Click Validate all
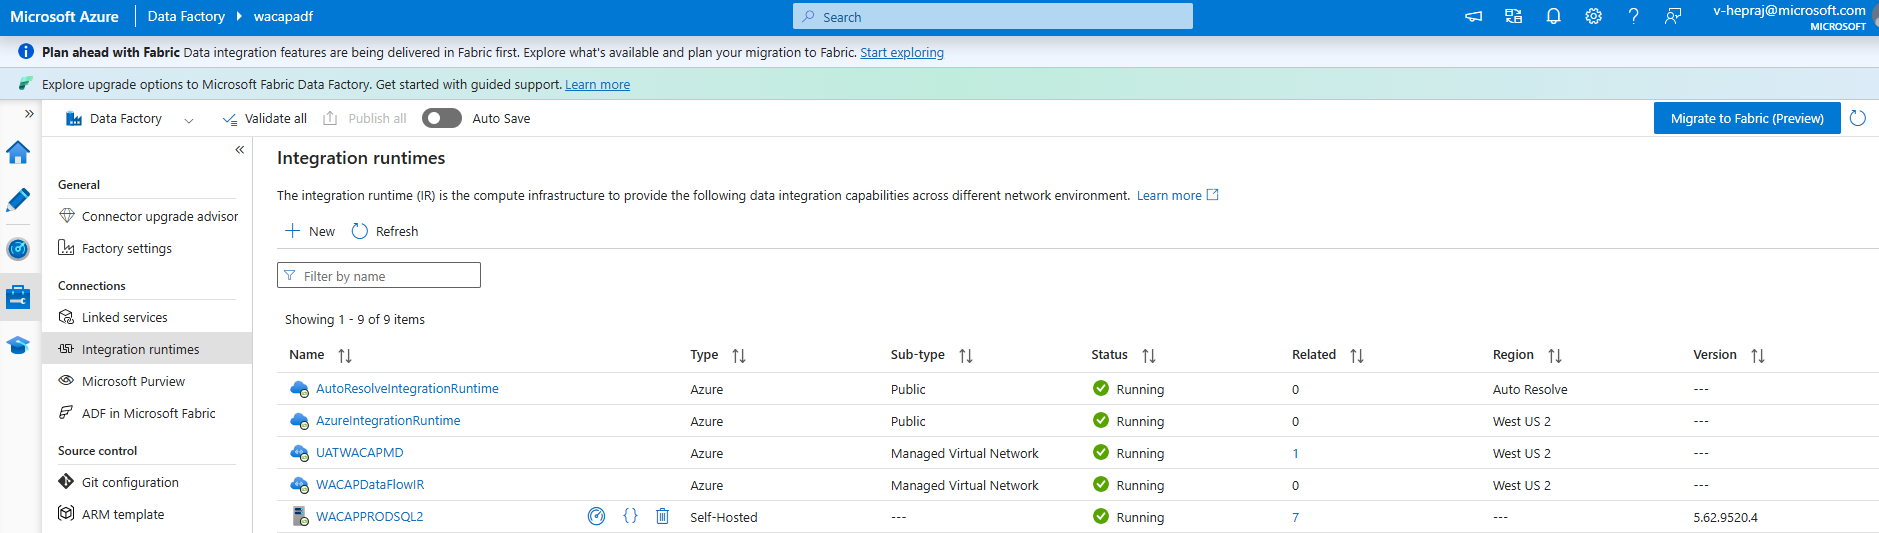This screenshot has height=533, width=1879. click(265, 118)
